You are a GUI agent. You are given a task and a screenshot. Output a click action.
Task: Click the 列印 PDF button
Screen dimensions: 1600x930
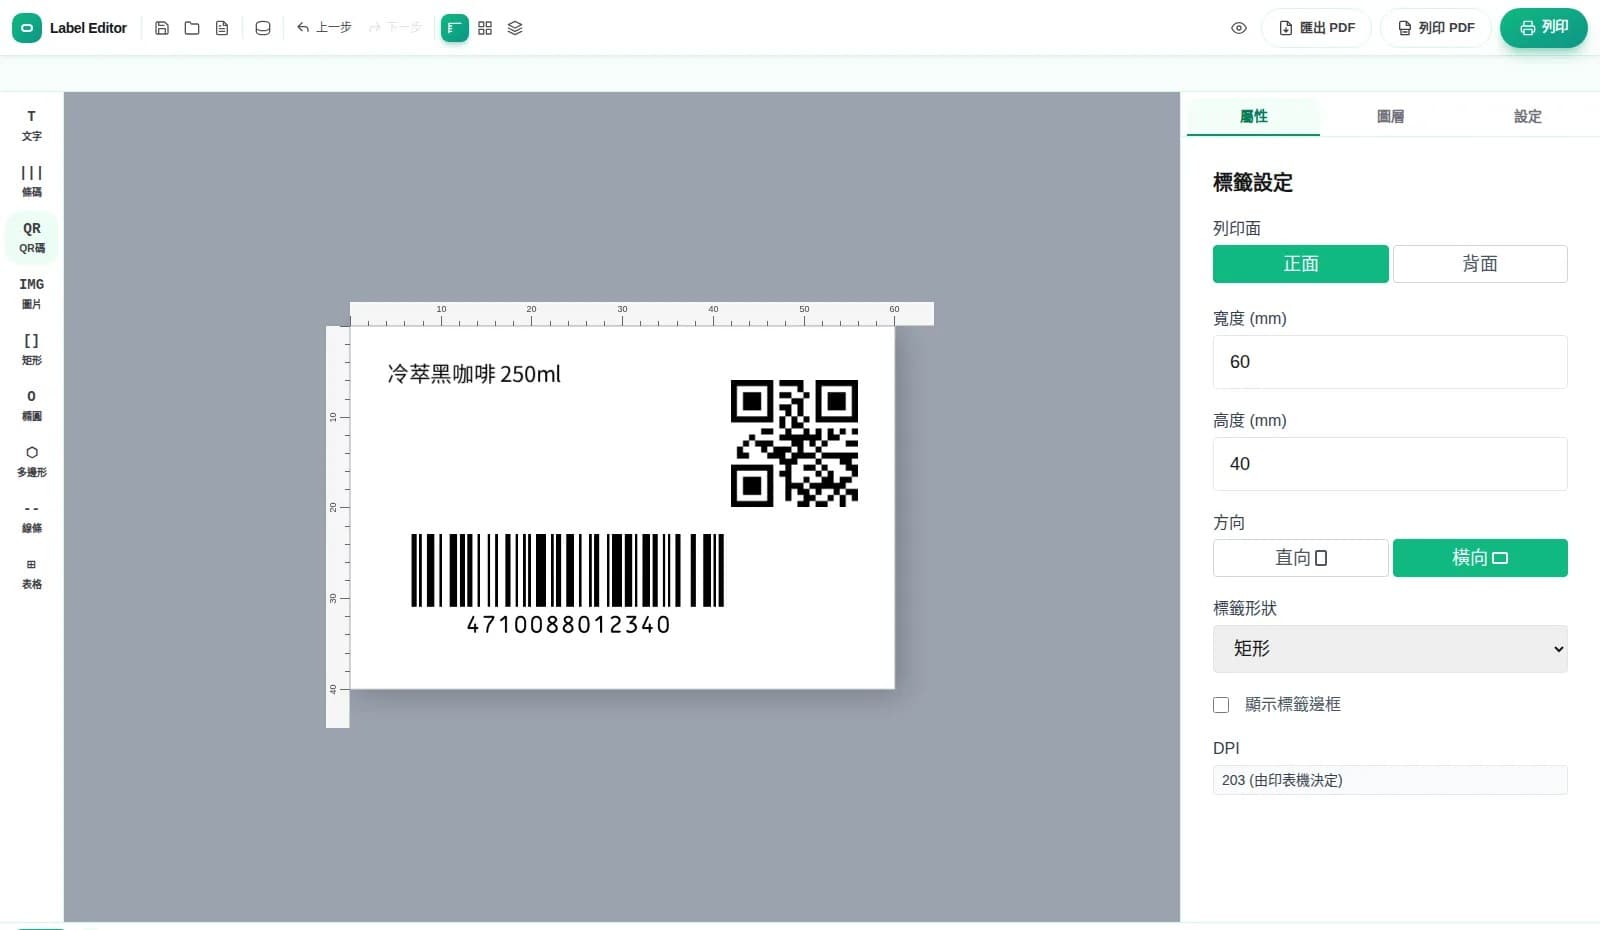[x=1436, y=28]
